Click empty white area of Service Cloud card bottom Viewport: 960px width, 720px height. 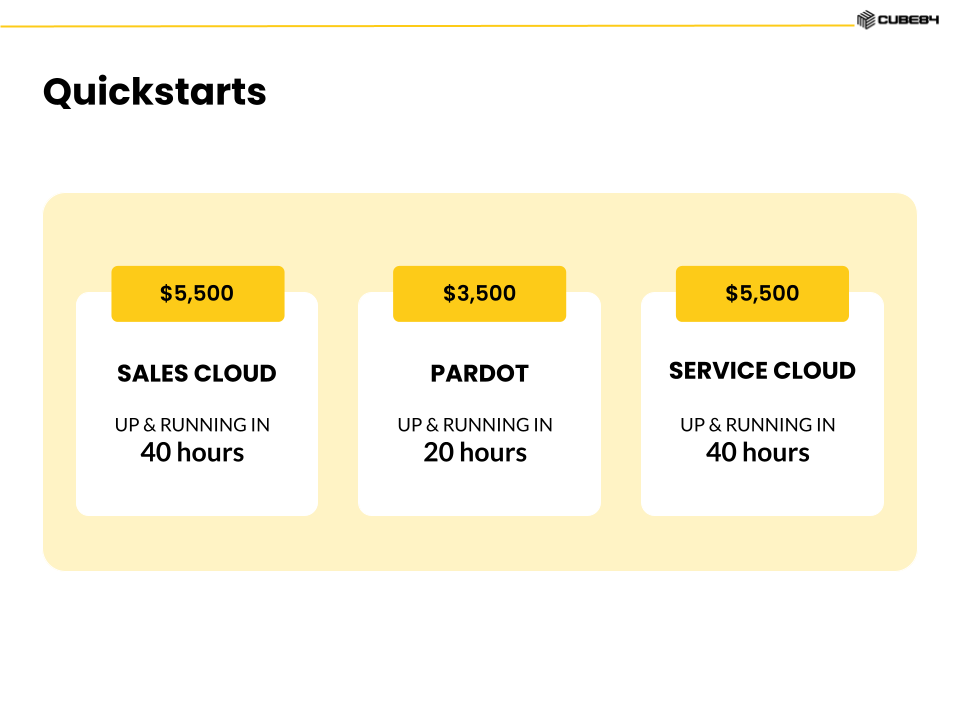[762, 493]
